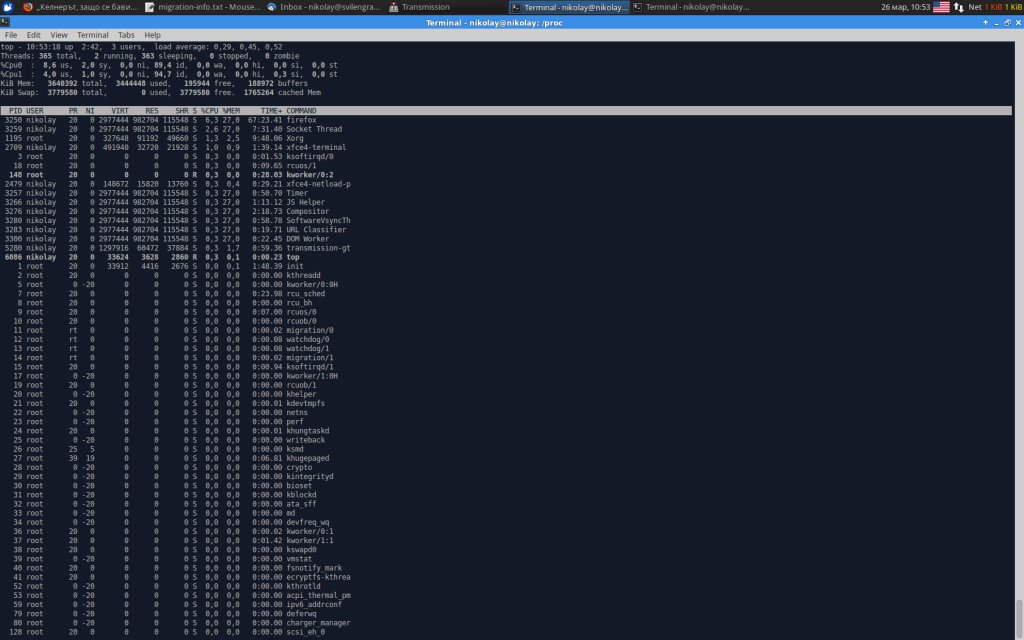Click the %Cpu1 usage line

(169, 74)
